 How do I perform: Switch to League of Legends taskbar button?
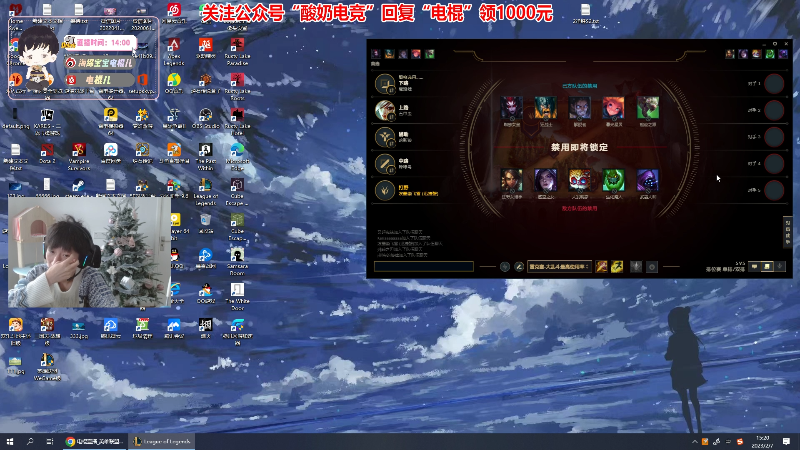162,441
